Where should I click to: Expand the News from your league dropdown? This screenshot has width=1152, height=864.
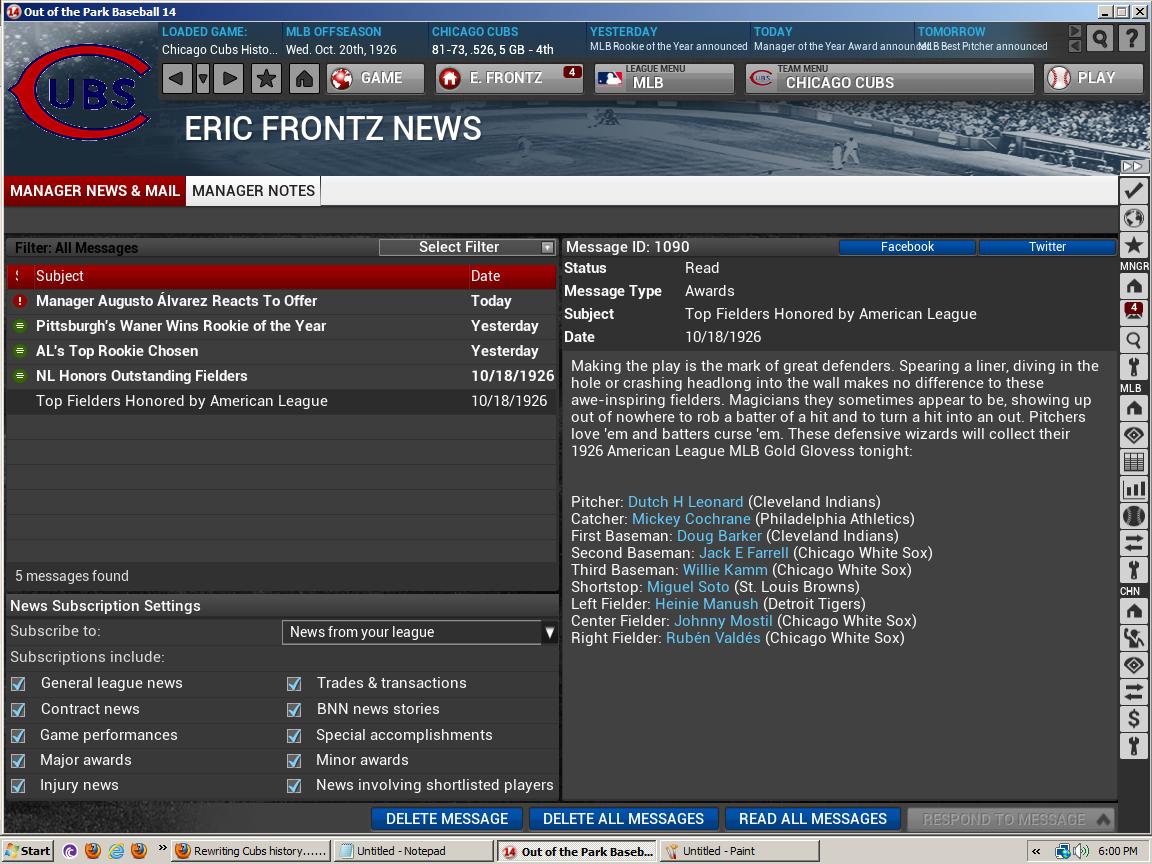(x=420, y=632)
